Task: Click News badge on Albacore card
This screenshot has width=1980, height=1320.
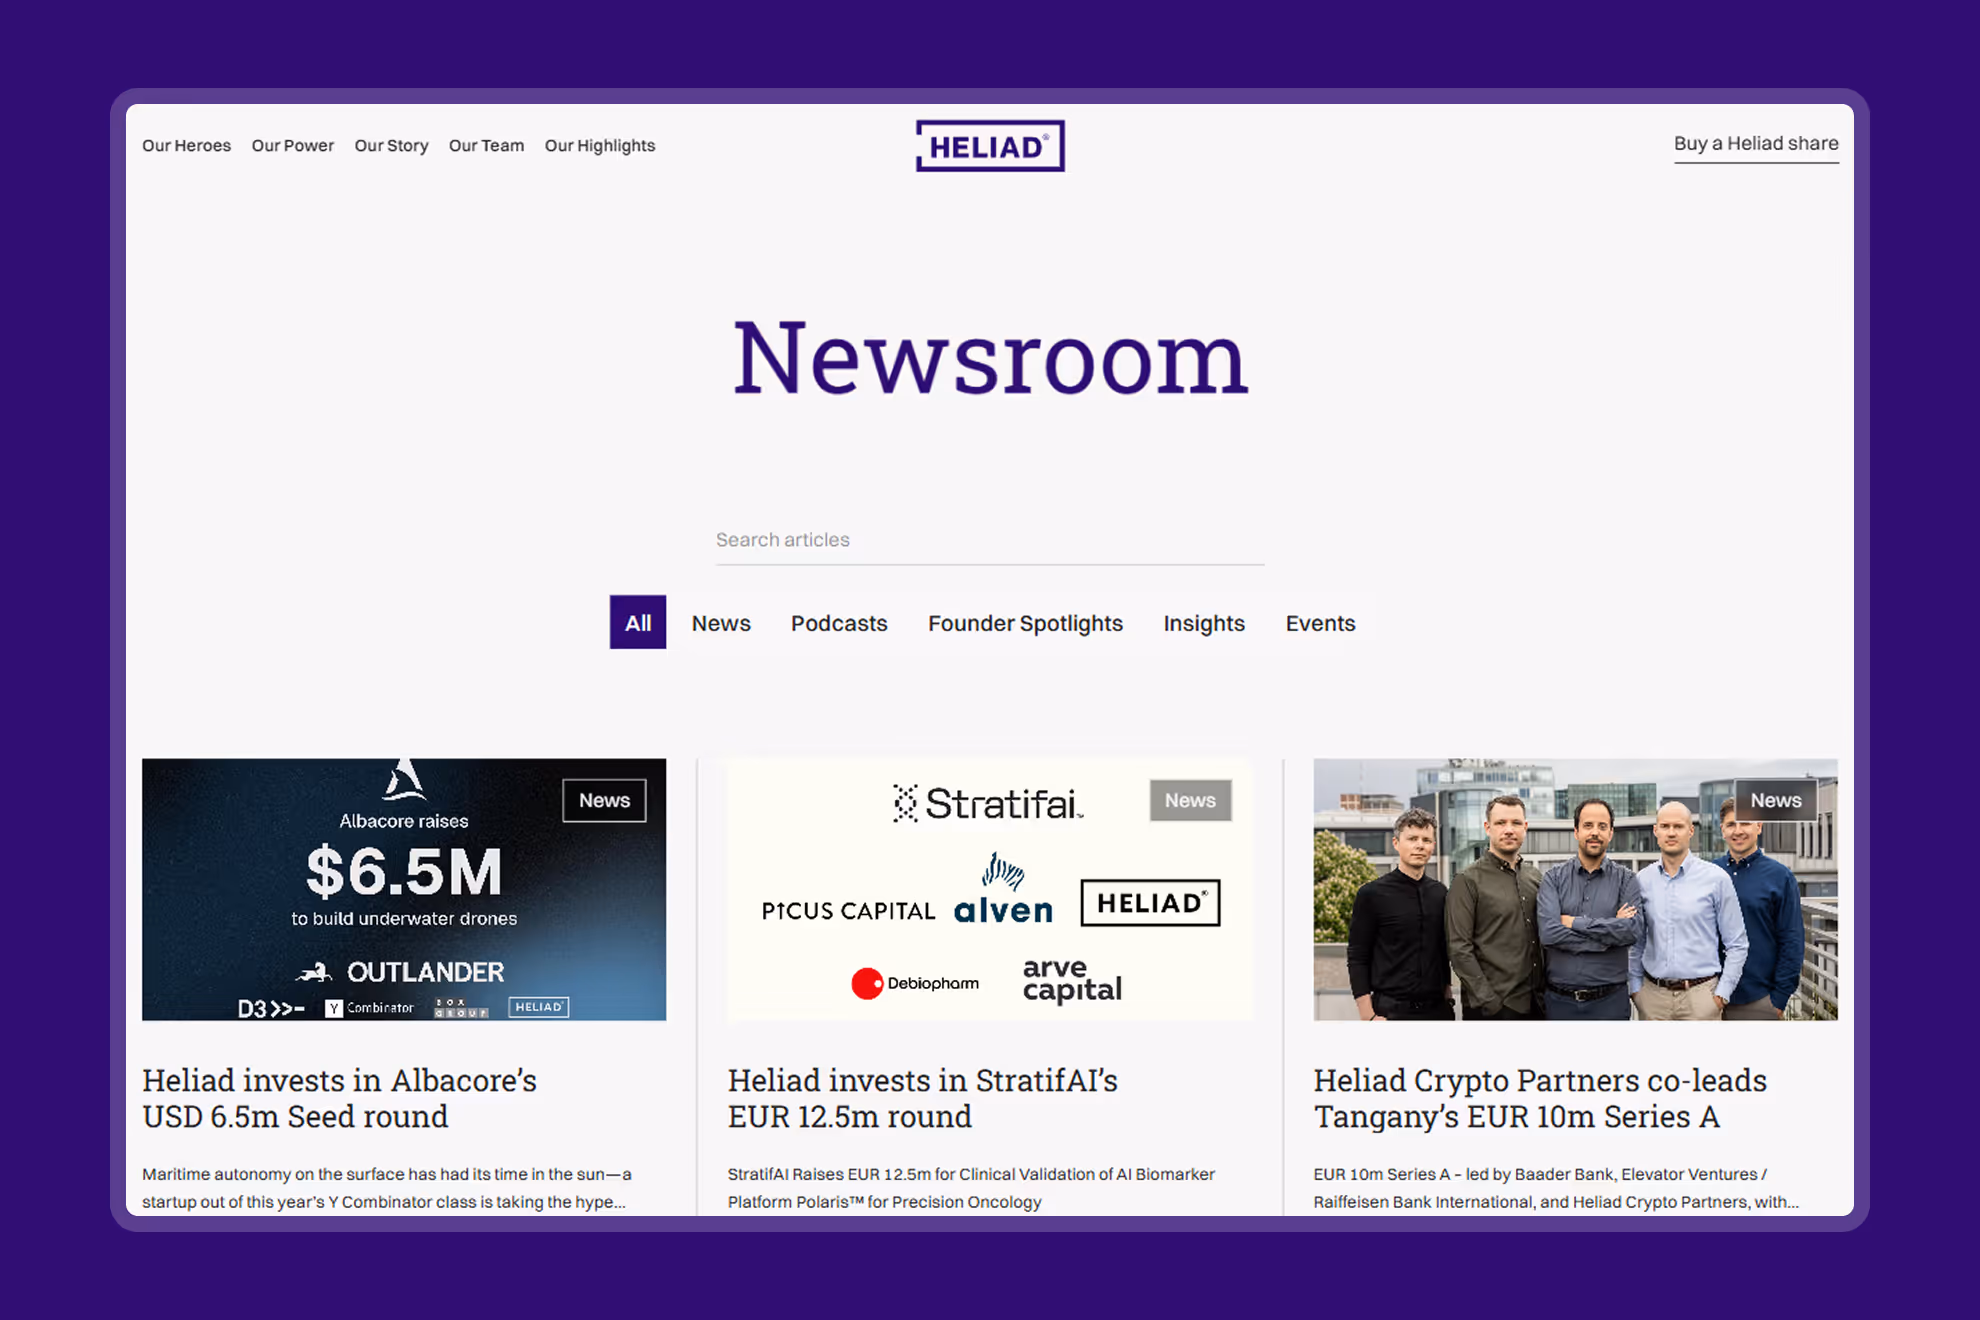Action: pyautogui.click(x=604, y=800)
